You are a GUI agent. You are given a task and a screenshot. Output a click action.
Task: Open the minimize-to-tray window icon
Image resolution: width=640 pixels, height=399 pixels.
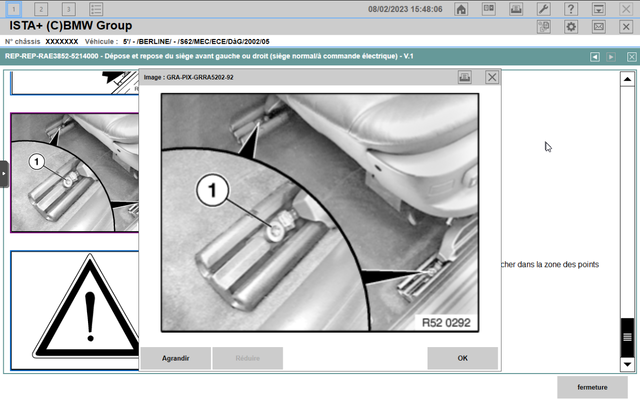598,9
